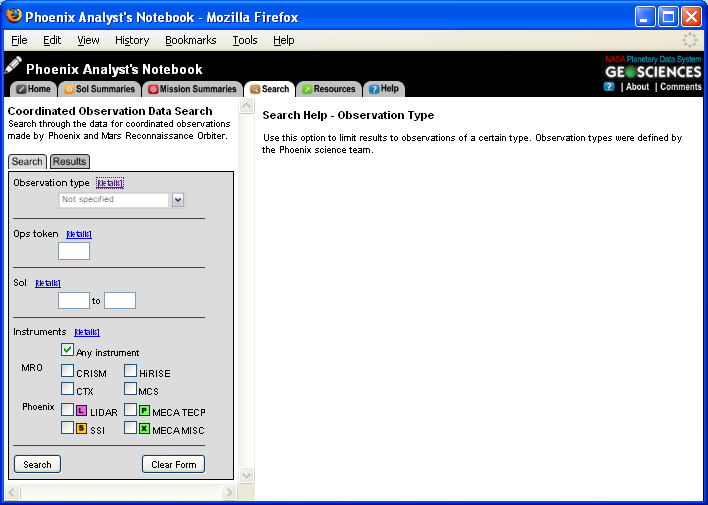
Task: Click the orange SSI instrument icon
Action: coord(83,428)
